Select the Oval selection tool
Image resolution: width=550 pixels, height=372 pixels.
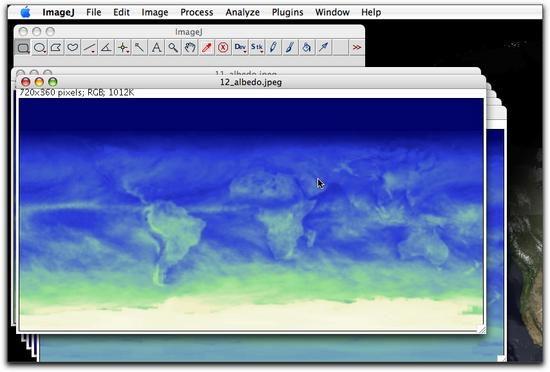pos(40,47)
